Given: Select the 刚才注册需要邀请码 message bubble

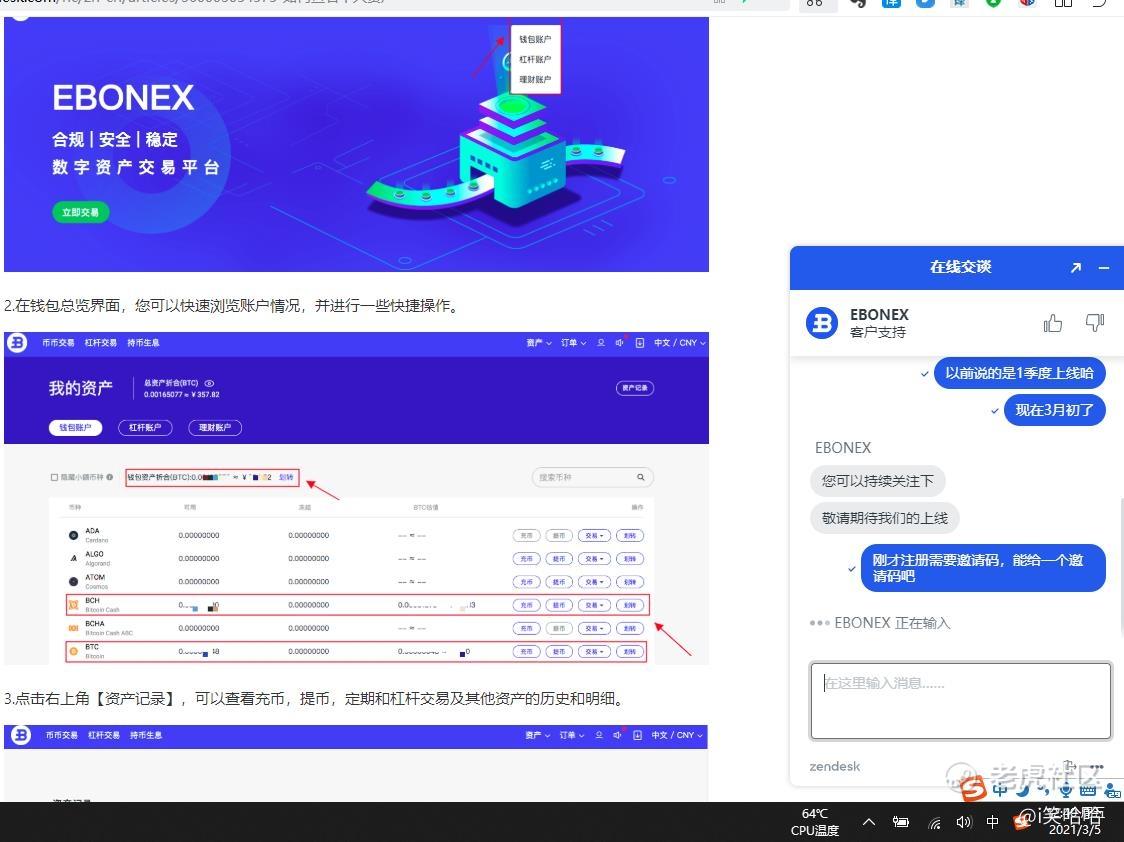Looking at the screenshot, I should 983,568.
